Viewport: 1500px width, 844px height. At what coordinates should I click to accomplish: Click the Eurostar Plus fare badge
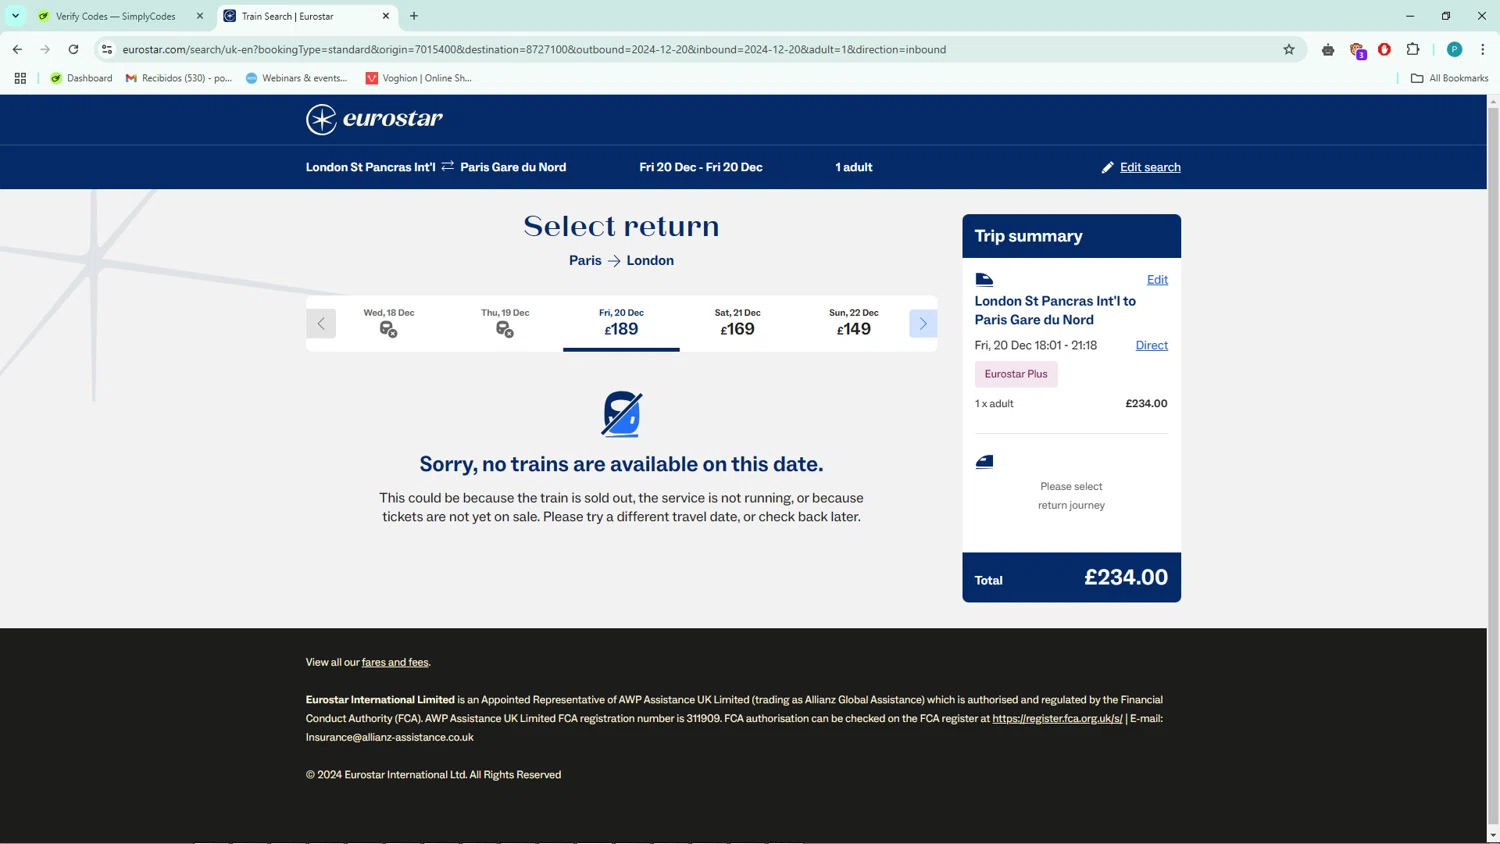[1016, 374]
